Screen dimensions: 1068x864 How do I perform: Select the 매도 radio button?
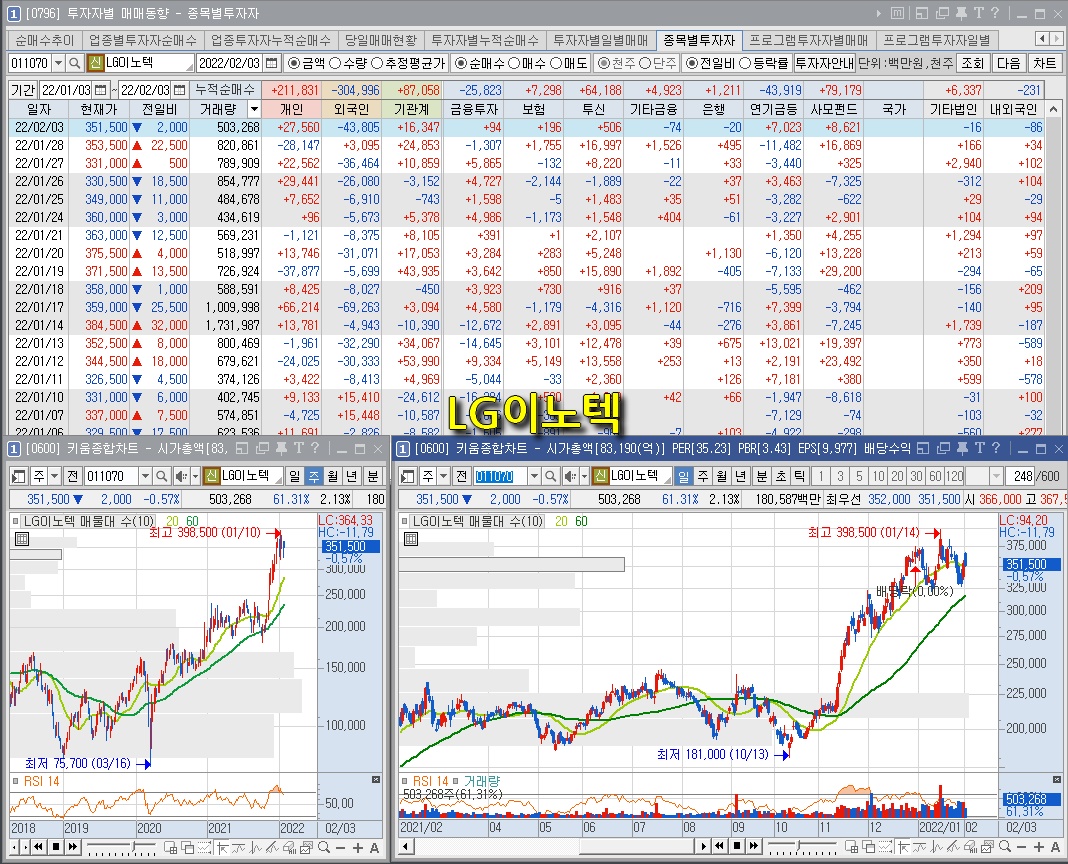555,63
